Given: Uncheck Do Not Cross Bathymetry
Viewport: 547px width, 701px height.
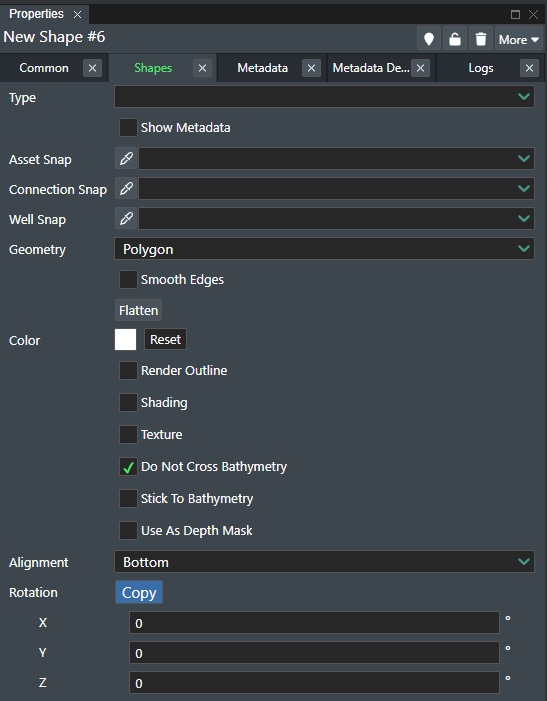Looking at the screenshot, I should (128, 467).
